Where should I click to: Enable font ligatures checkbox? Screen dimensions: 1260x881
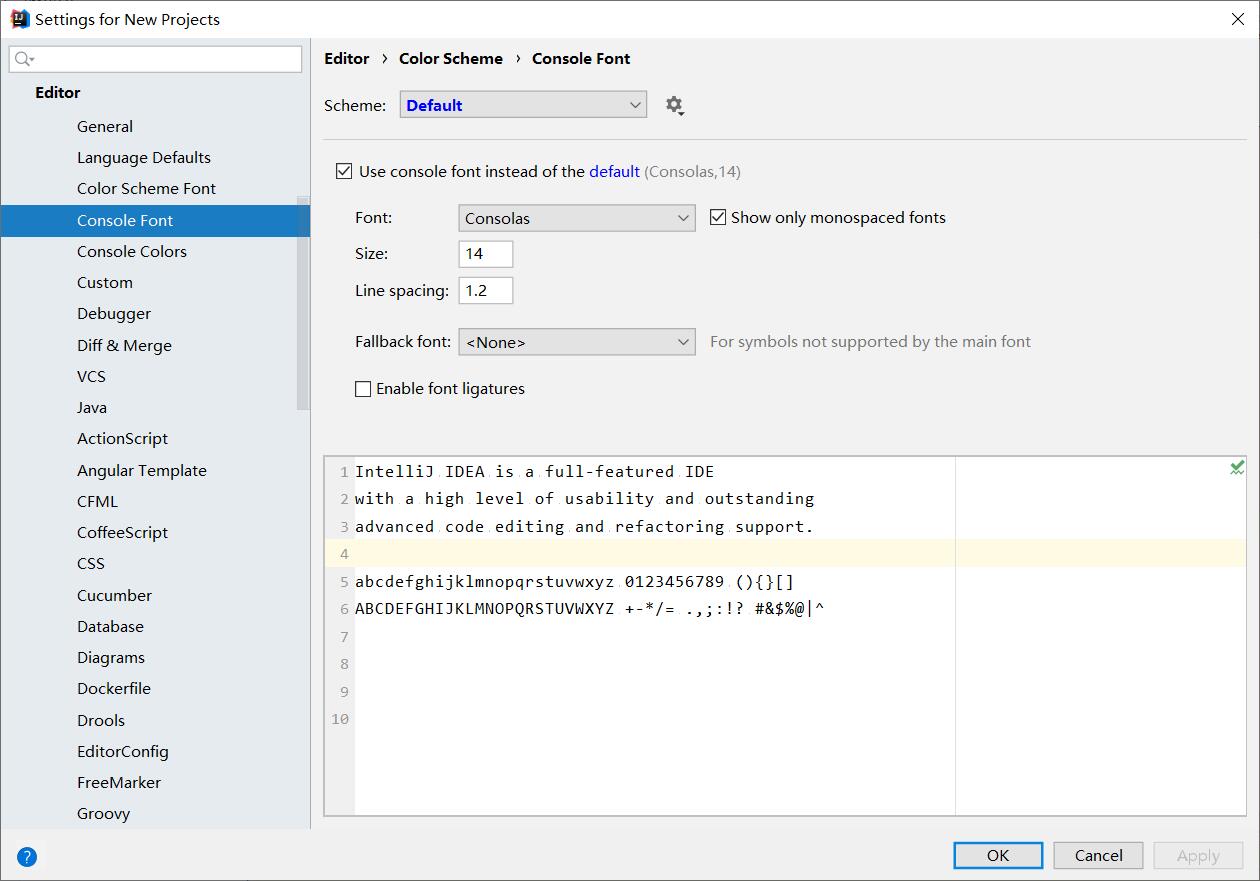[363, 389]
